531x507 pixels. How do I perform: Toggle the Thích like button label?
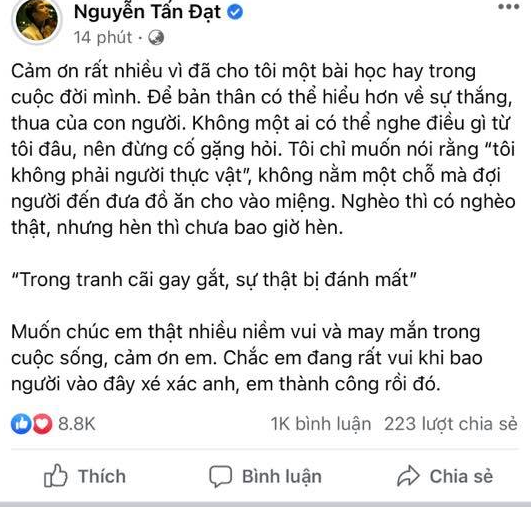[x=102, y=476]
